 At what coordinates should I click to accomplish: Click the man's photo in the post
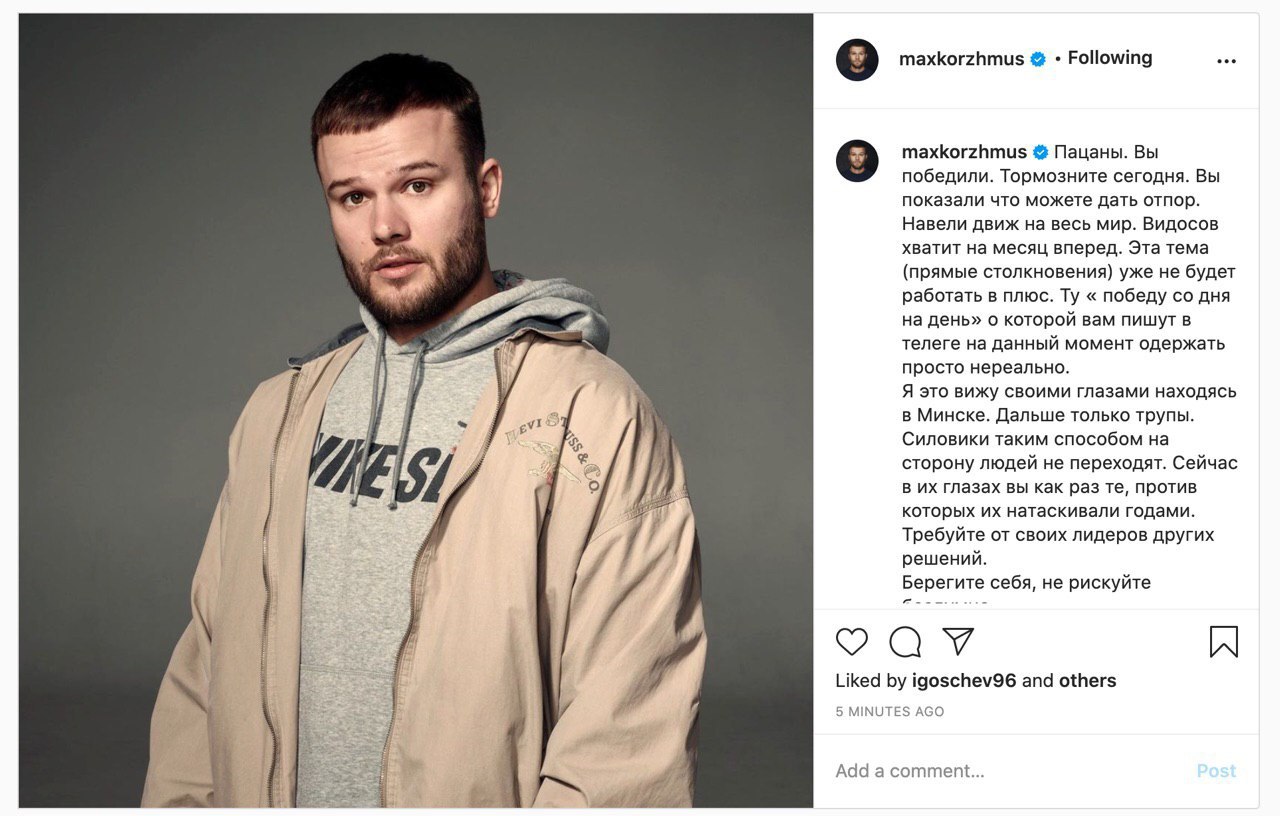(416, 411)
